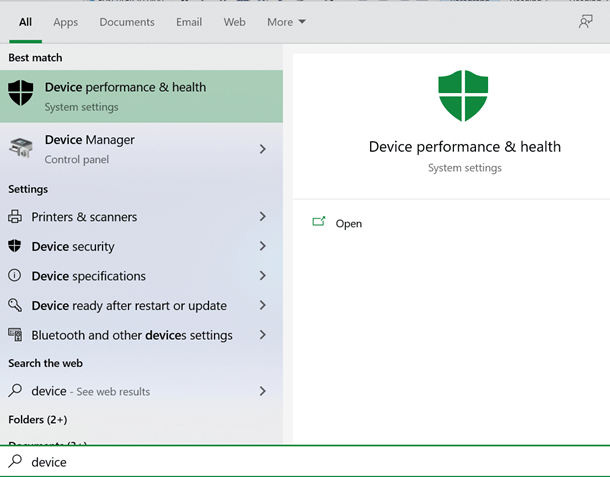
Task: Click the printer icon beside Printers & scanners
Action: point(15,216)
